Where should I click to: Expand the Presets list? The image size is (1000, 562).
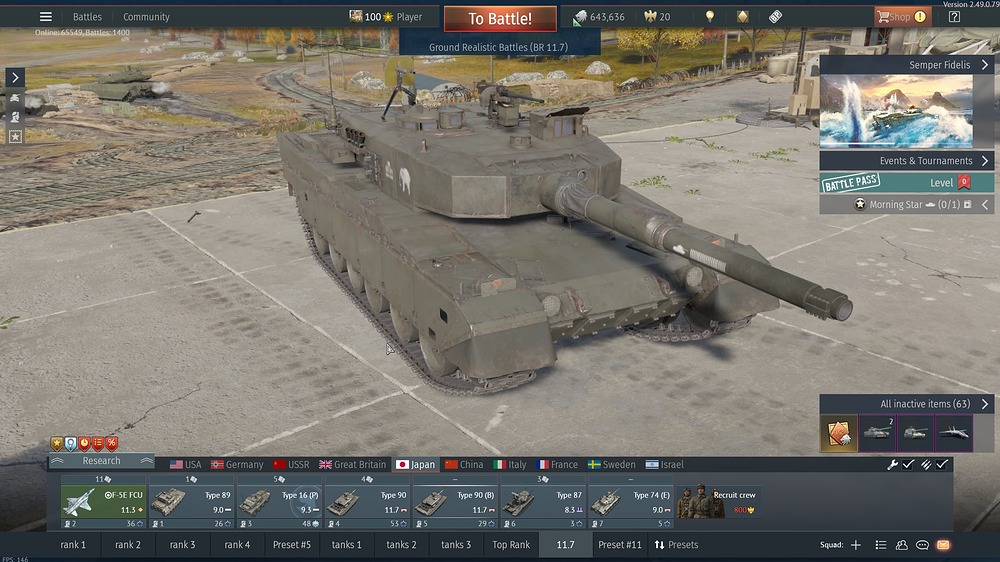(676, 545)
